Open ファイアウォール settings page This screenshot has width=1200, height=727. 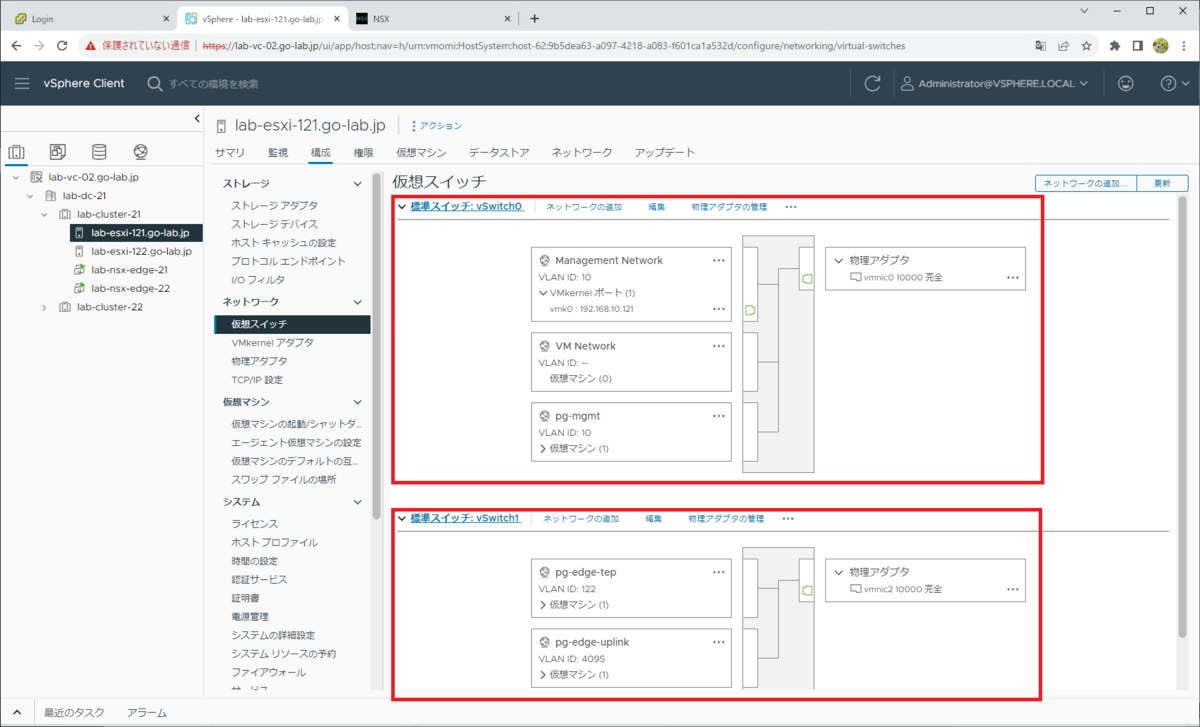(x=268, y=672)
